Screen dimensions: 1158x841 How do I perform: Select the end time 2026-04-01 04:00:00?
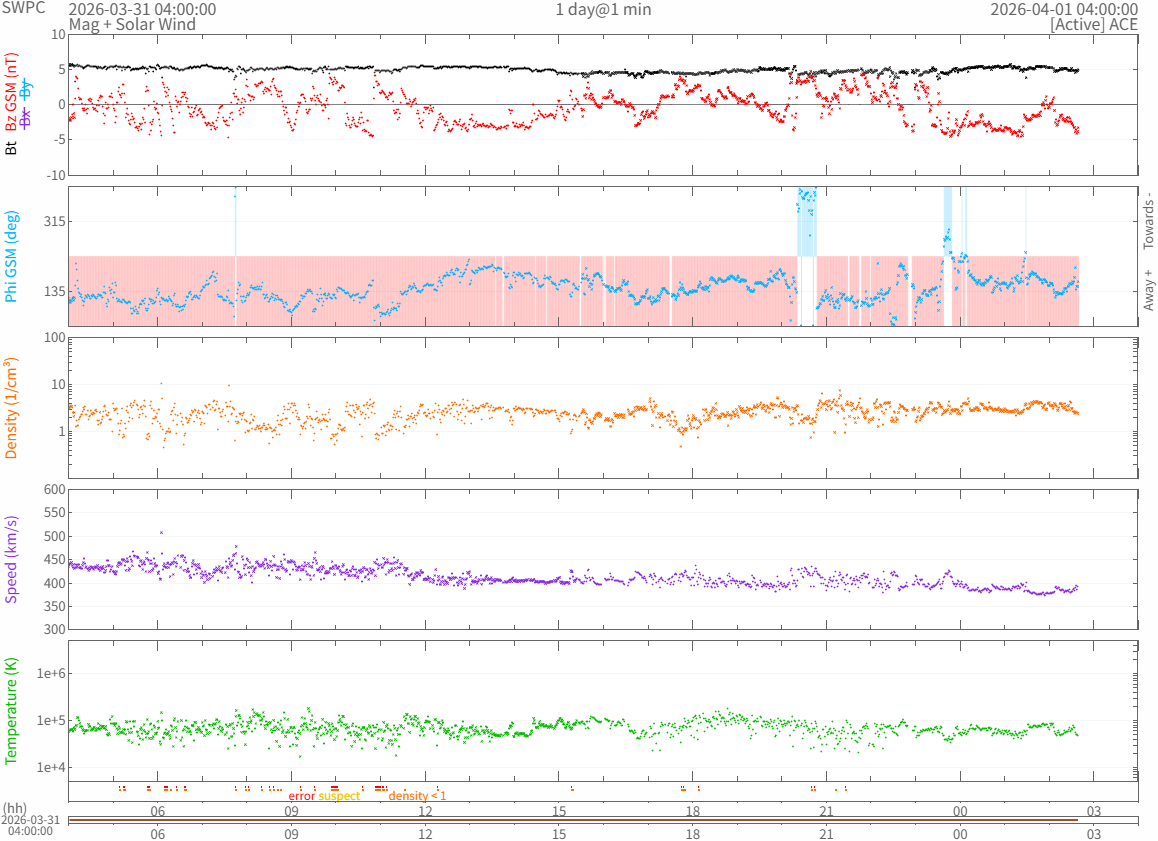click(1063, 10)
